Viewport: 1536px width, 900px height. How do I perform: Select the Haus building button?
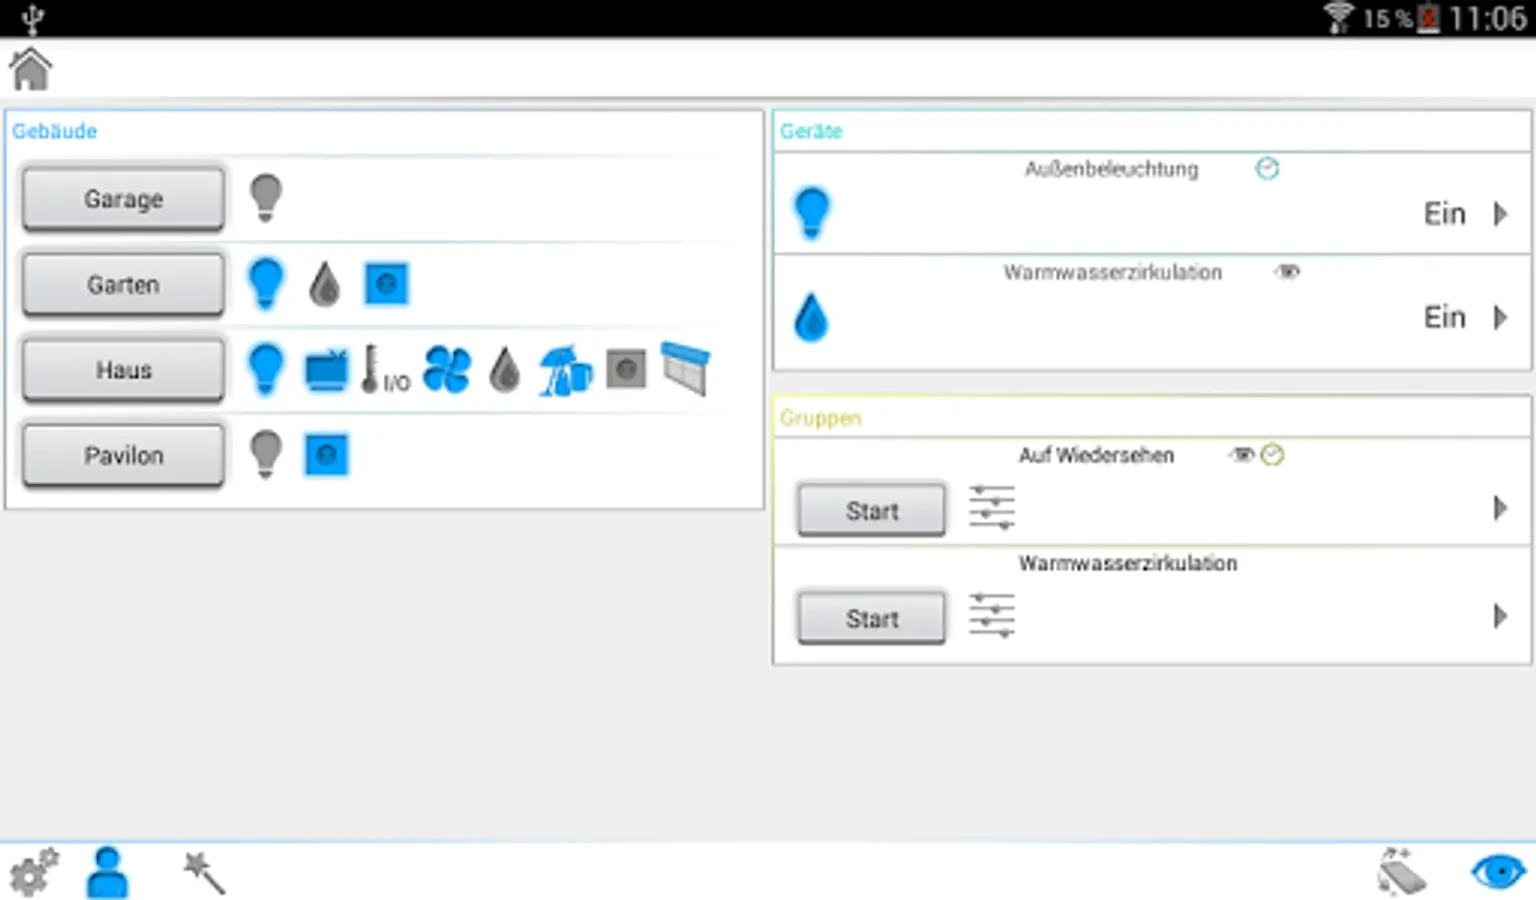point(124,370)
